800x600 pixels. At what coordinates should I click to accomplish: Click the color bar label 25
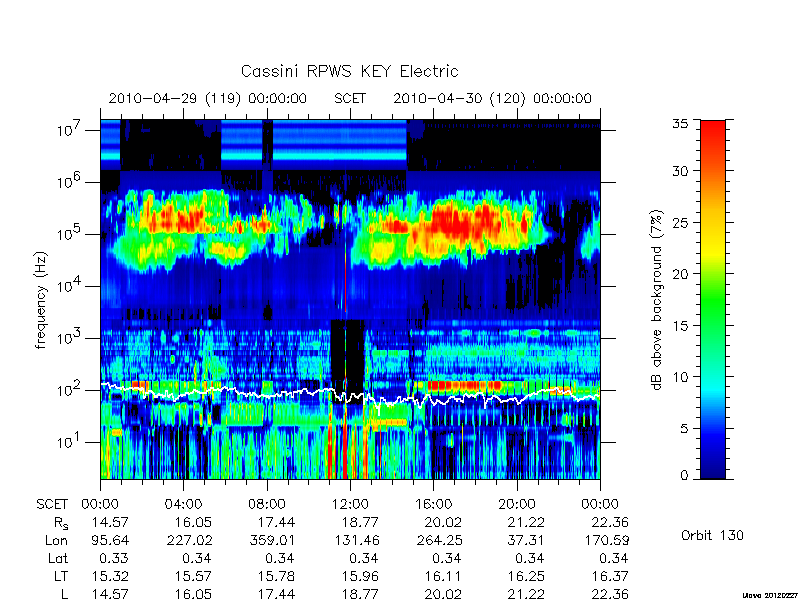coord(680,222)
